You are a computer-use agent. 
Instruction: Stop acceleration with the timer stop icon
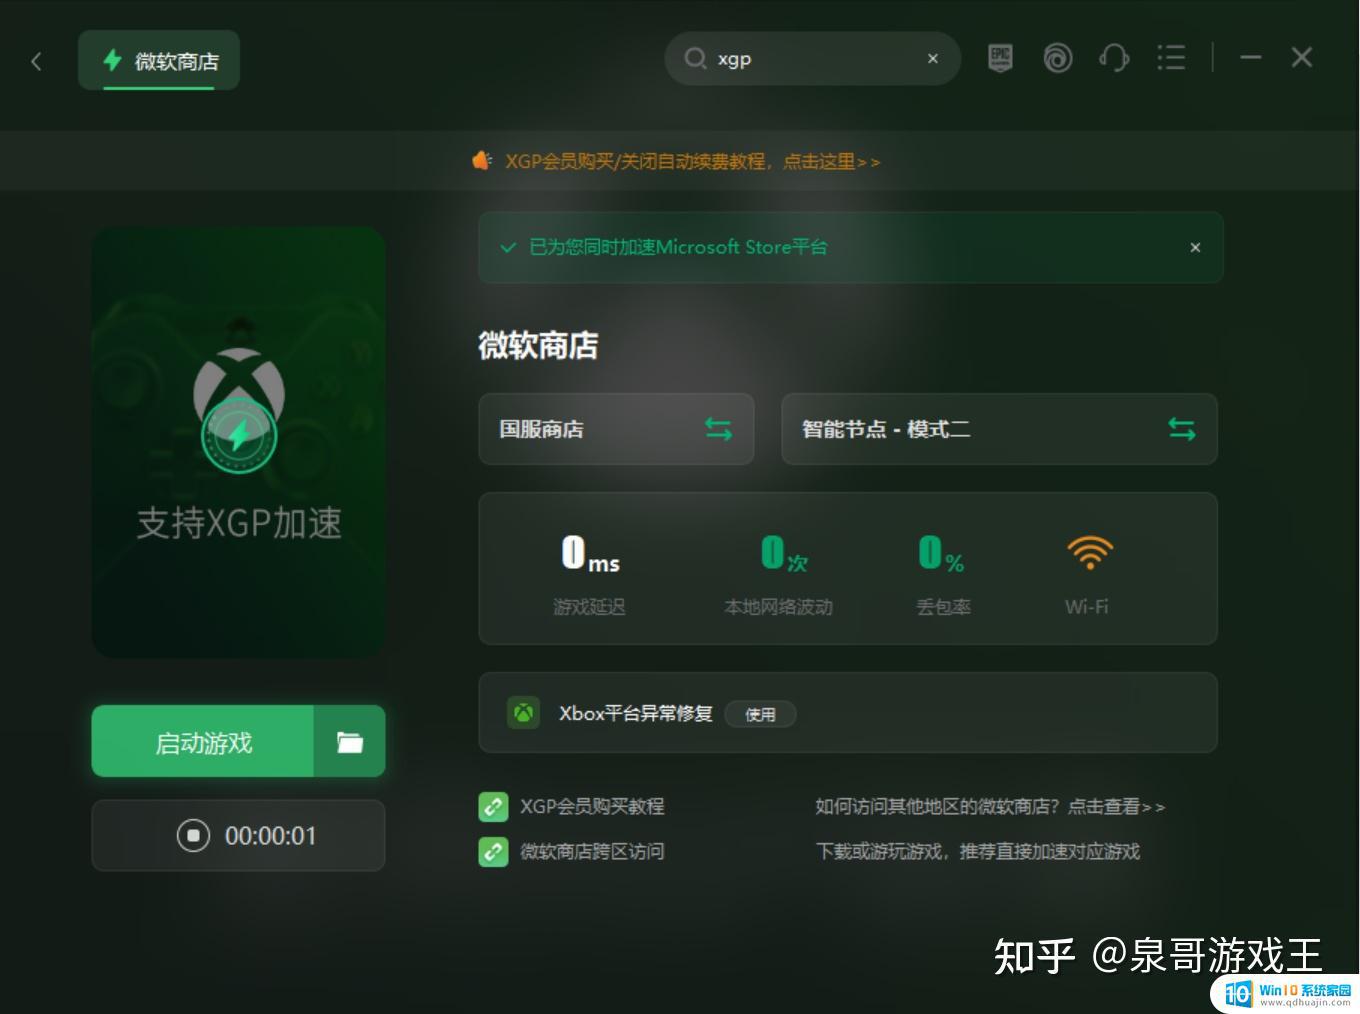point(193,835)
